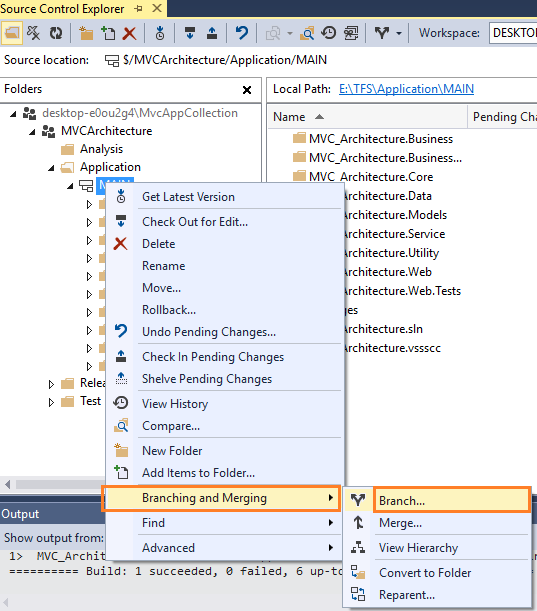This screenshot has height=611, width=537.
Task: Open the Branching and Merging submenu
Action: 221,498
